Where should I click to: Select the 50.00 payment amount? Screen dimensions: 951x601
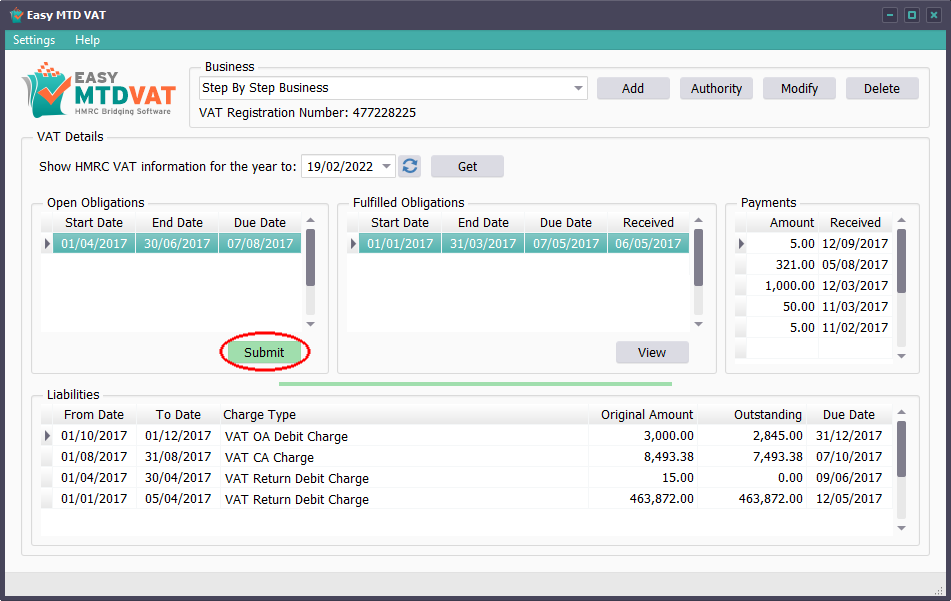pyautogui.click(x=782, y=307)
